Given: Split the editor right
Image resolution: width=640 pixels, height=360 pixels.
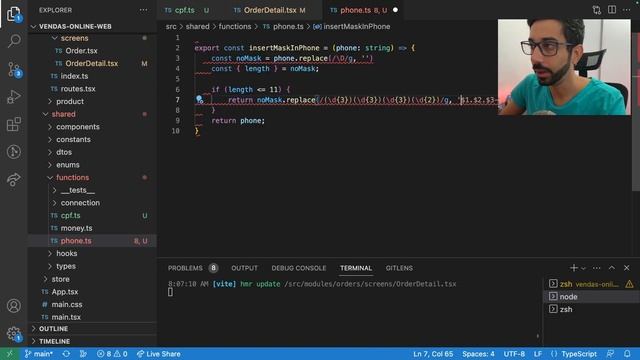Looking at the screenshot, I should click(x=612, y=10).
